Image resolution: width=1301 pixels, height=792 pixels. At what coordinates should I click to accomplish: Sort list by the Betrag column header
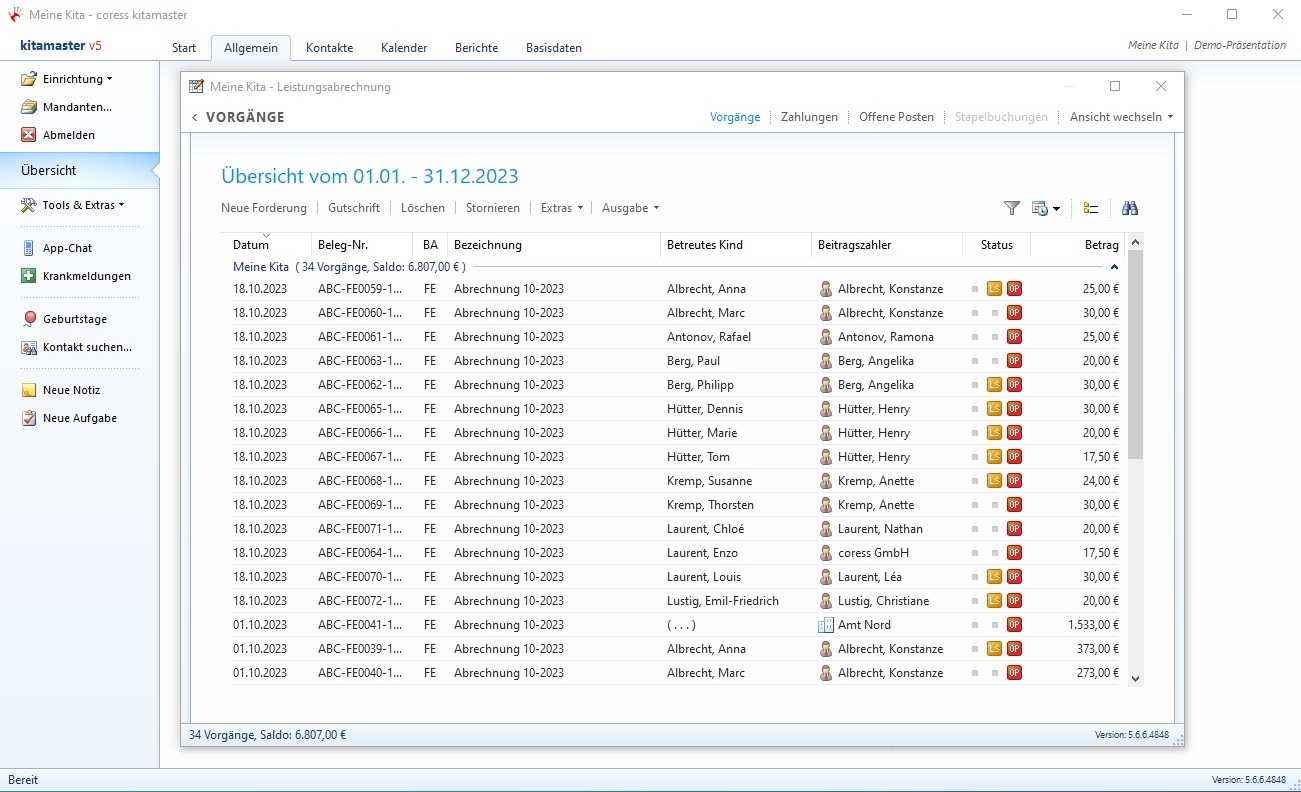[x=1100, y=245]
